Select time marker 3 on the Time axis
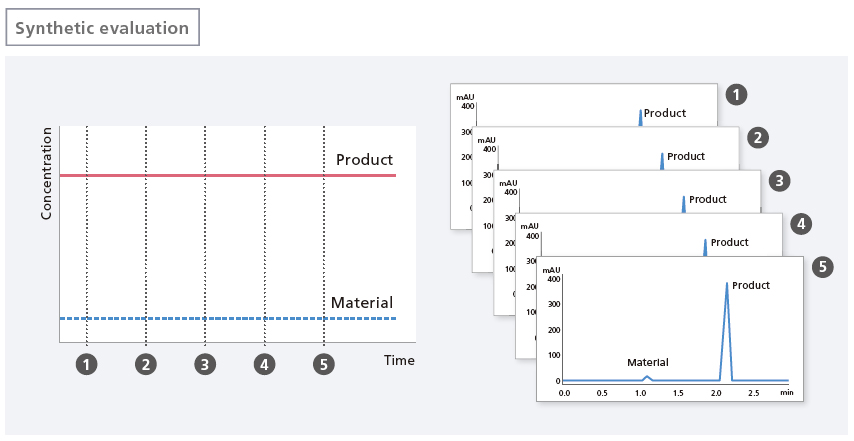Viewport: 854px width, 441px height. [x=205, y=364]
